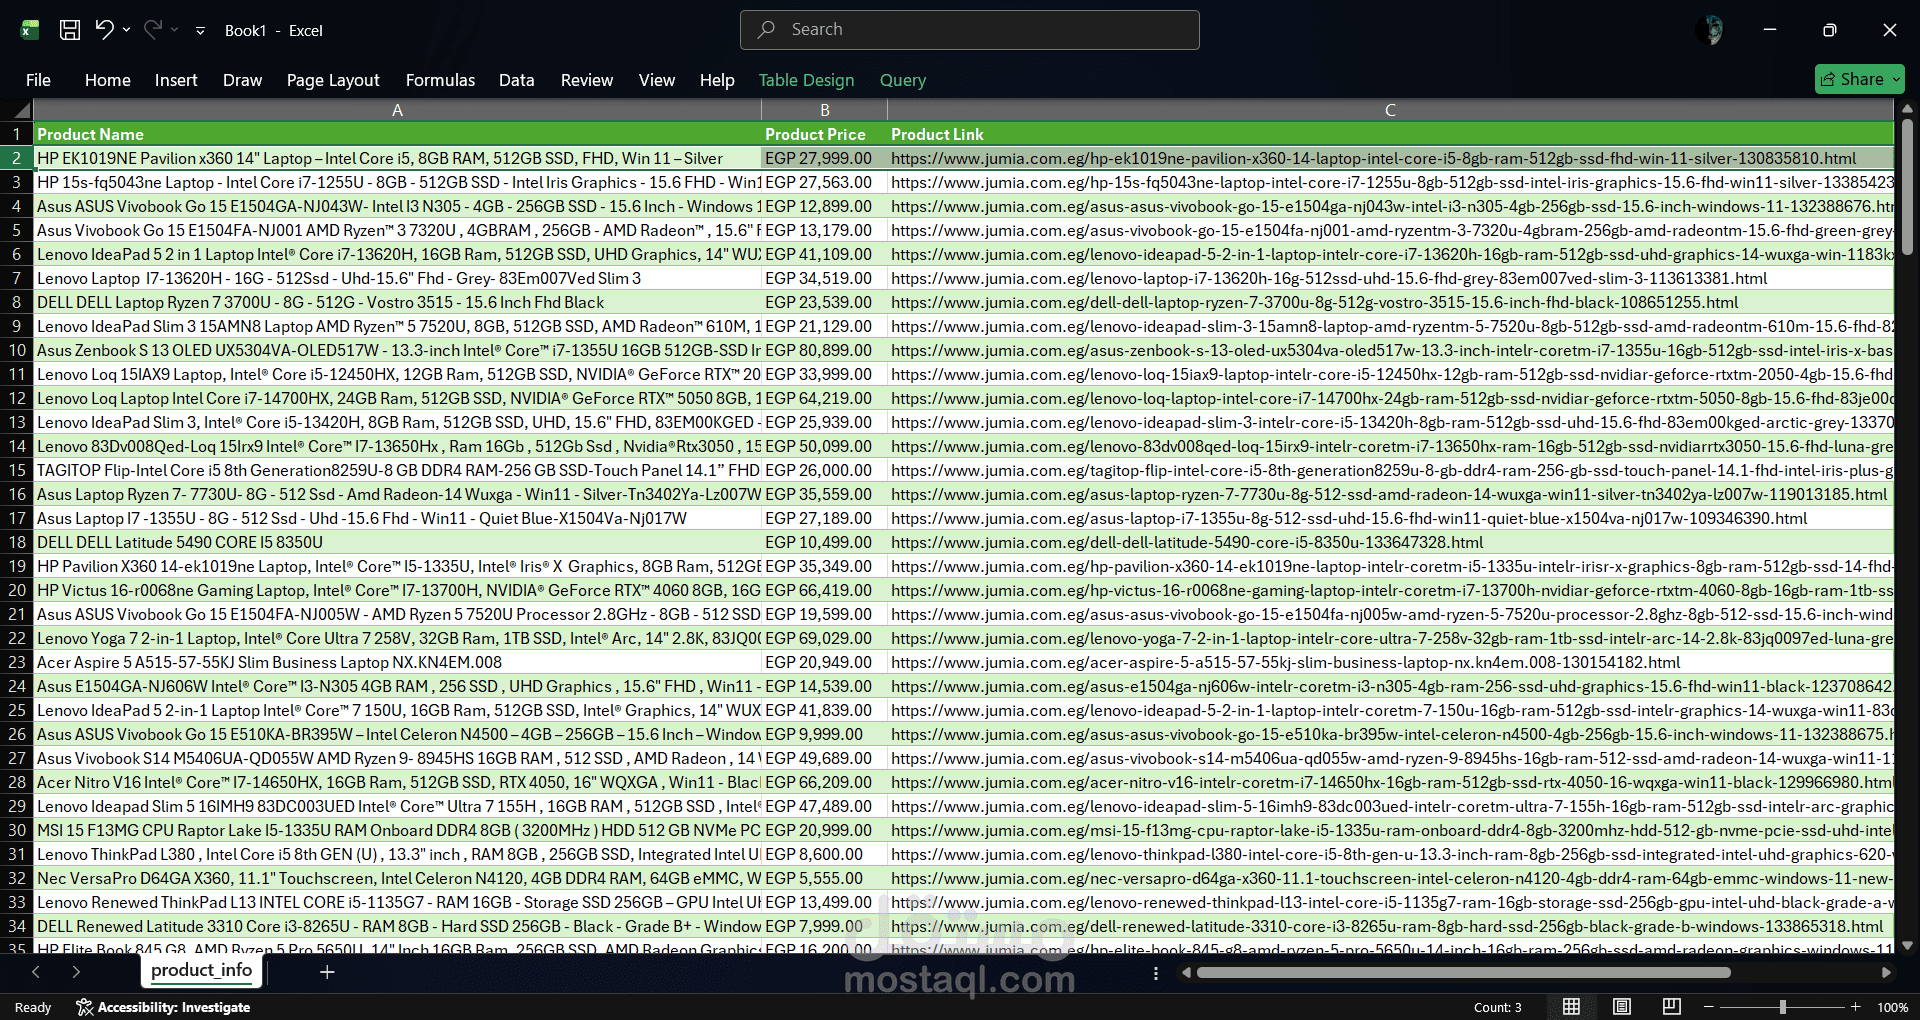This screenshot has width=1920, height=1020.
Task: Switch to Normal view icon
Action: click(x=1571, y=1007)
